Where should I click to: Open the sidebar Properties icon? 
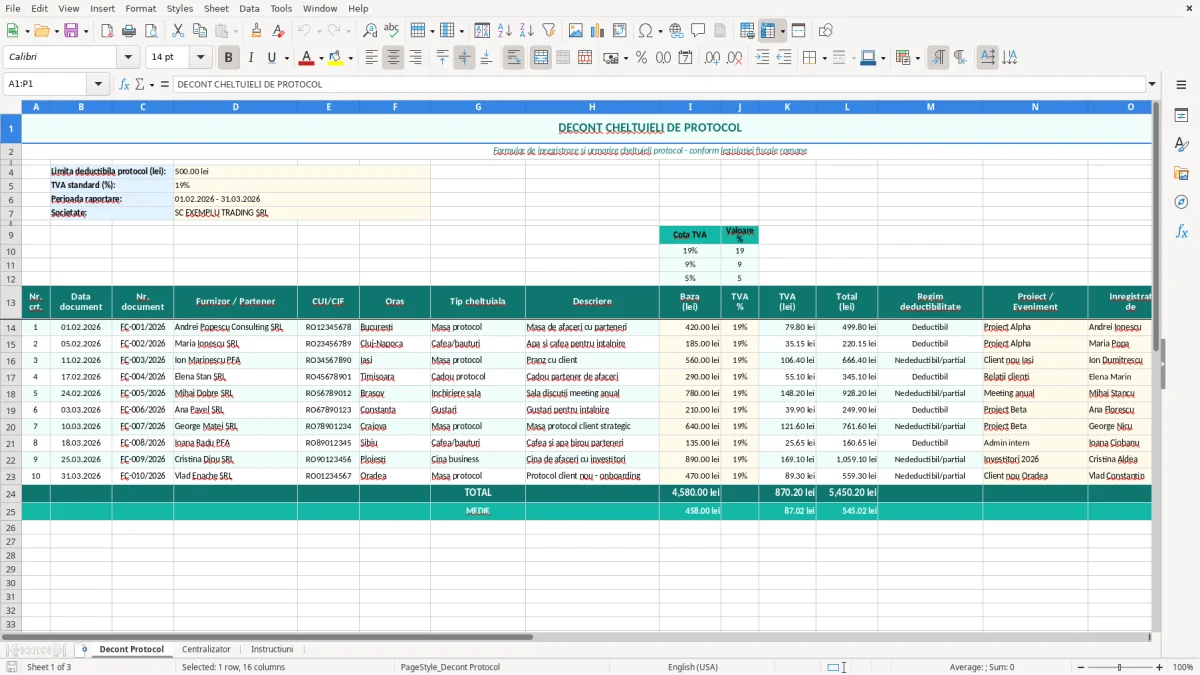1181,115
